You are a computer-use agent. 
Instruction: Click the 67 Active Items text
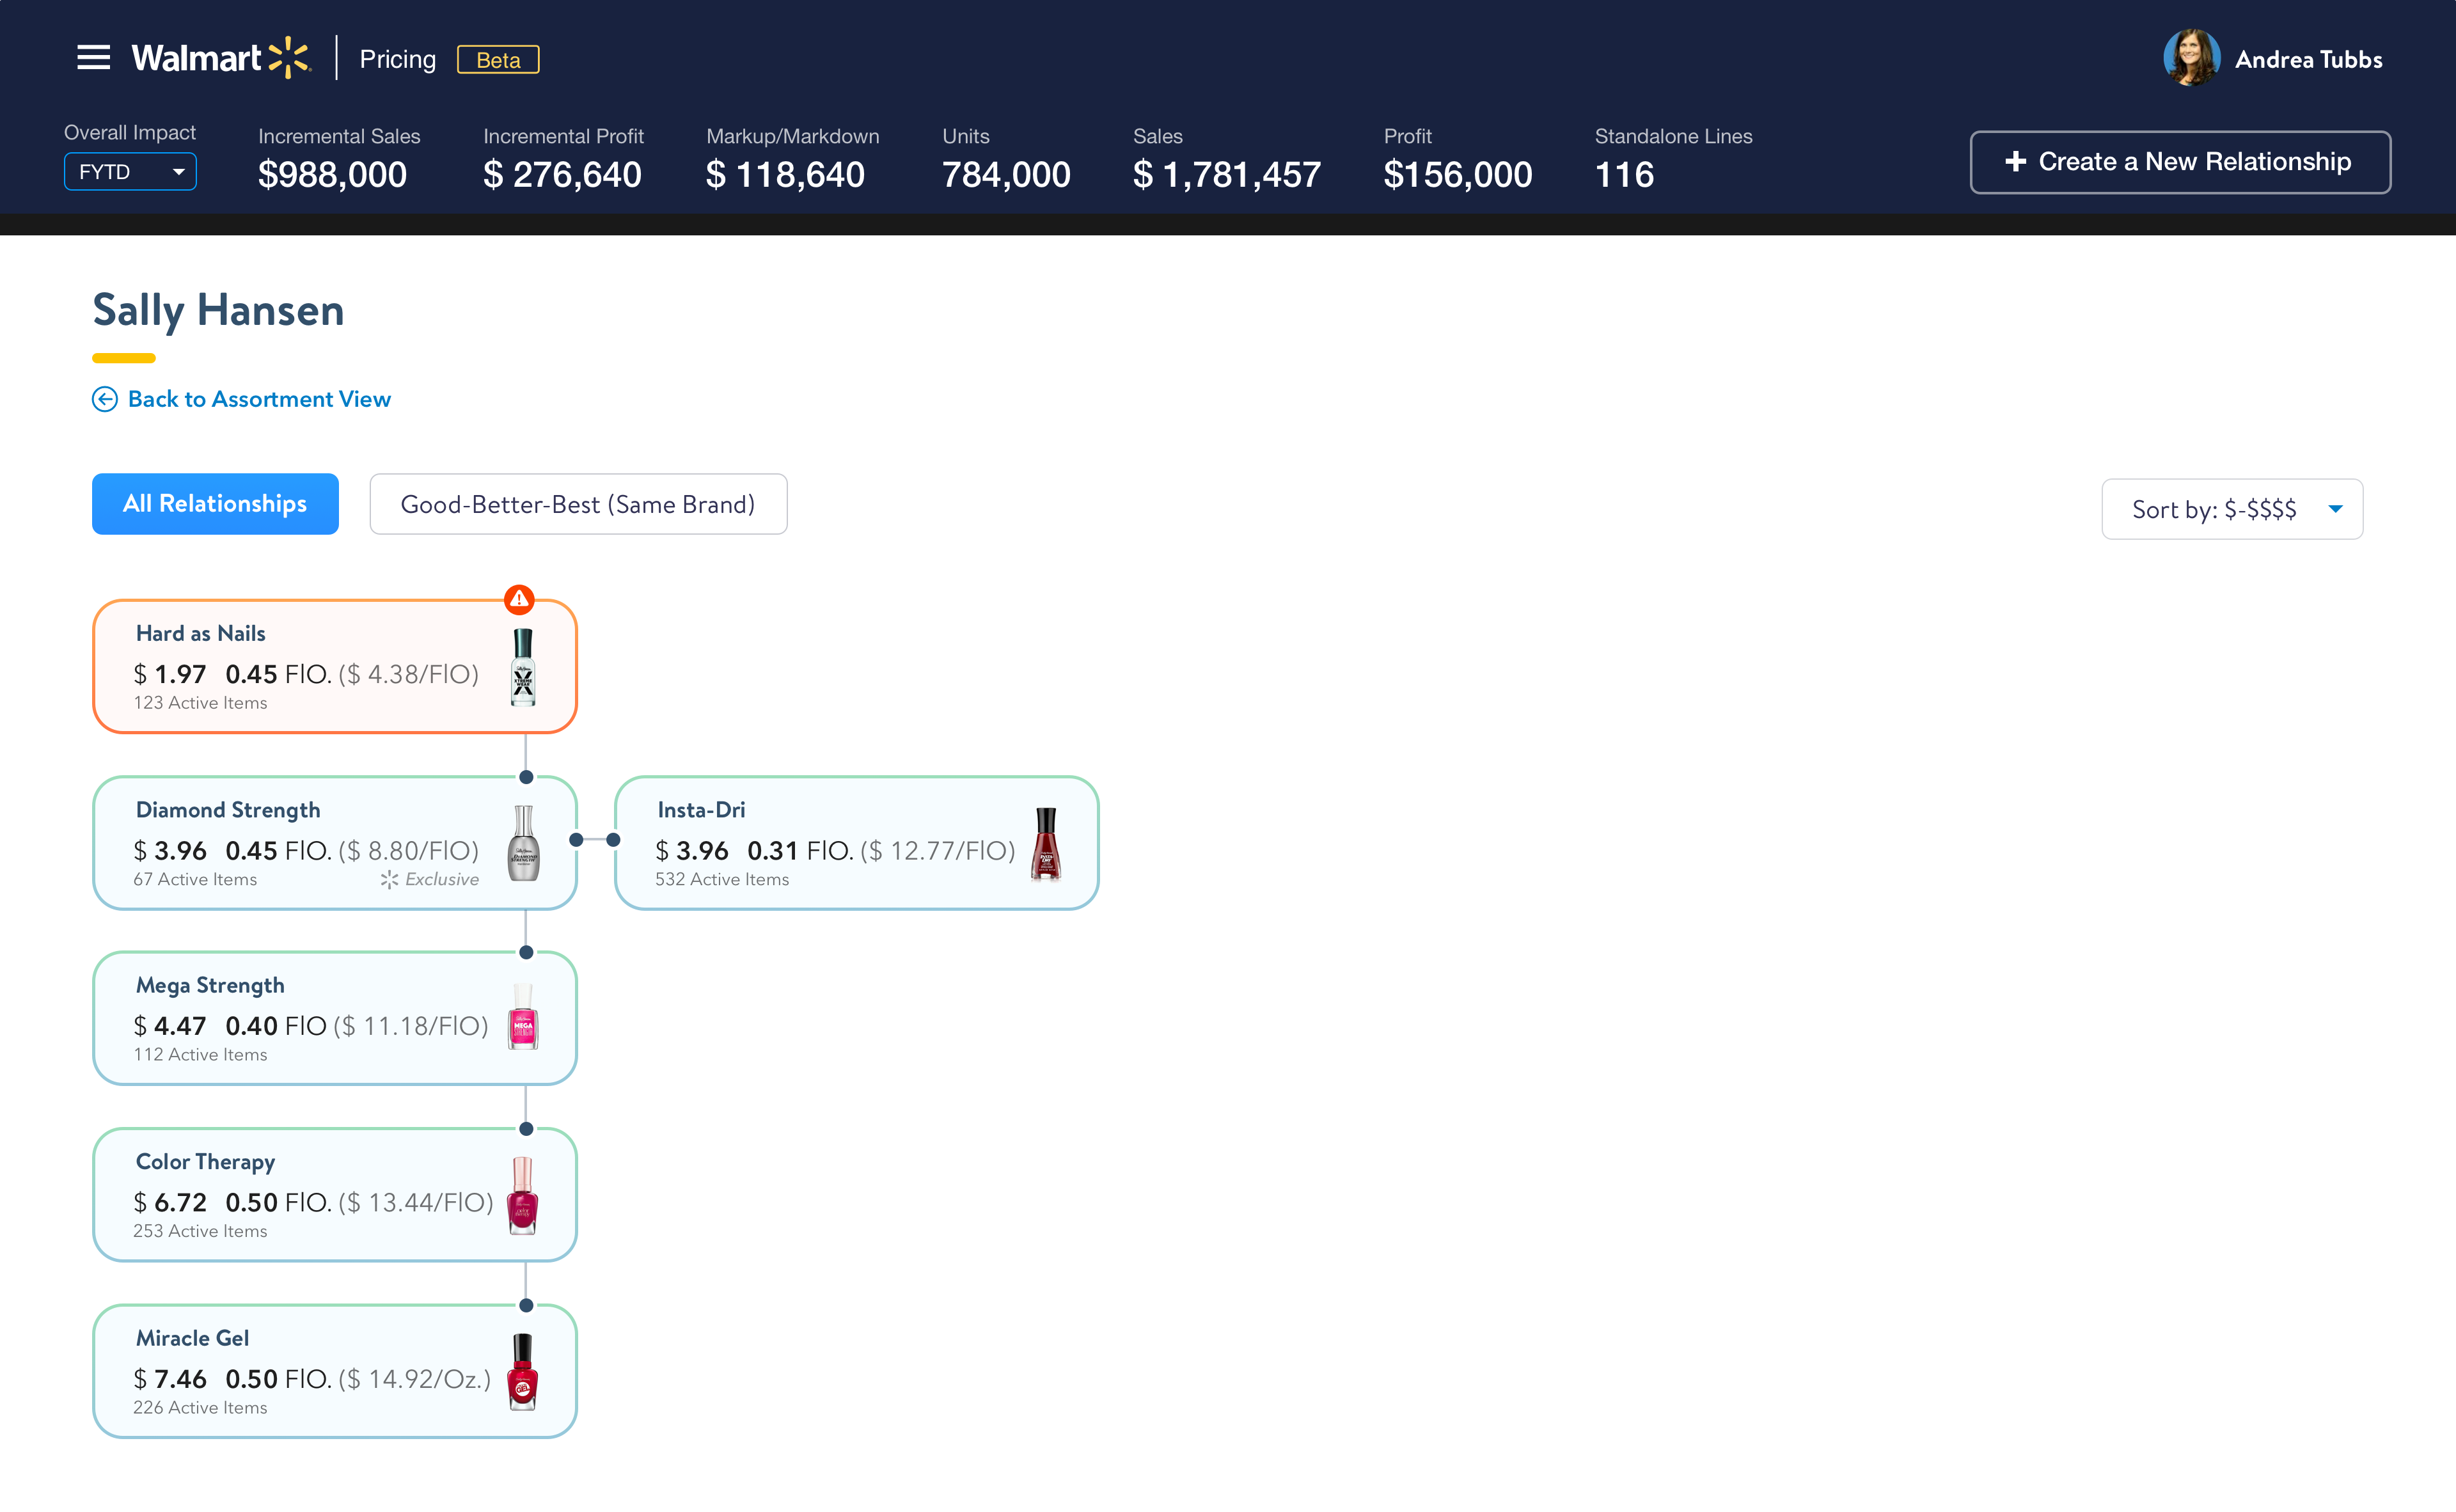[195, 879]
